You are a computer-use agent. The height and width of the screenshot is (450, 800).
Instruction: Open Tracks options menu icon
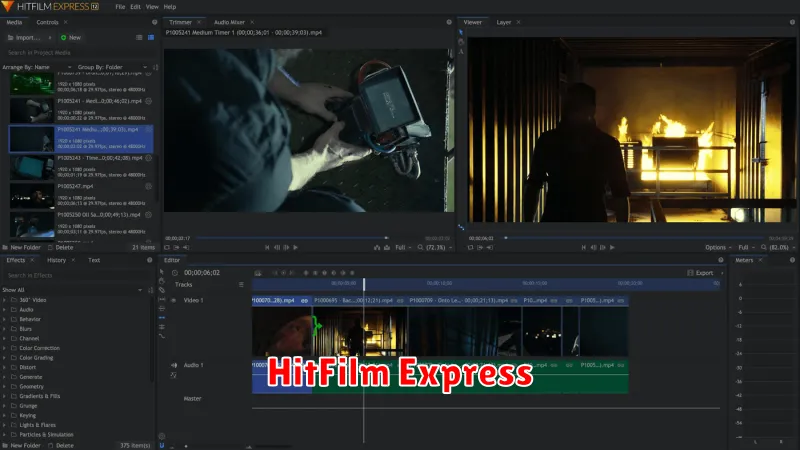pos(241,285)
